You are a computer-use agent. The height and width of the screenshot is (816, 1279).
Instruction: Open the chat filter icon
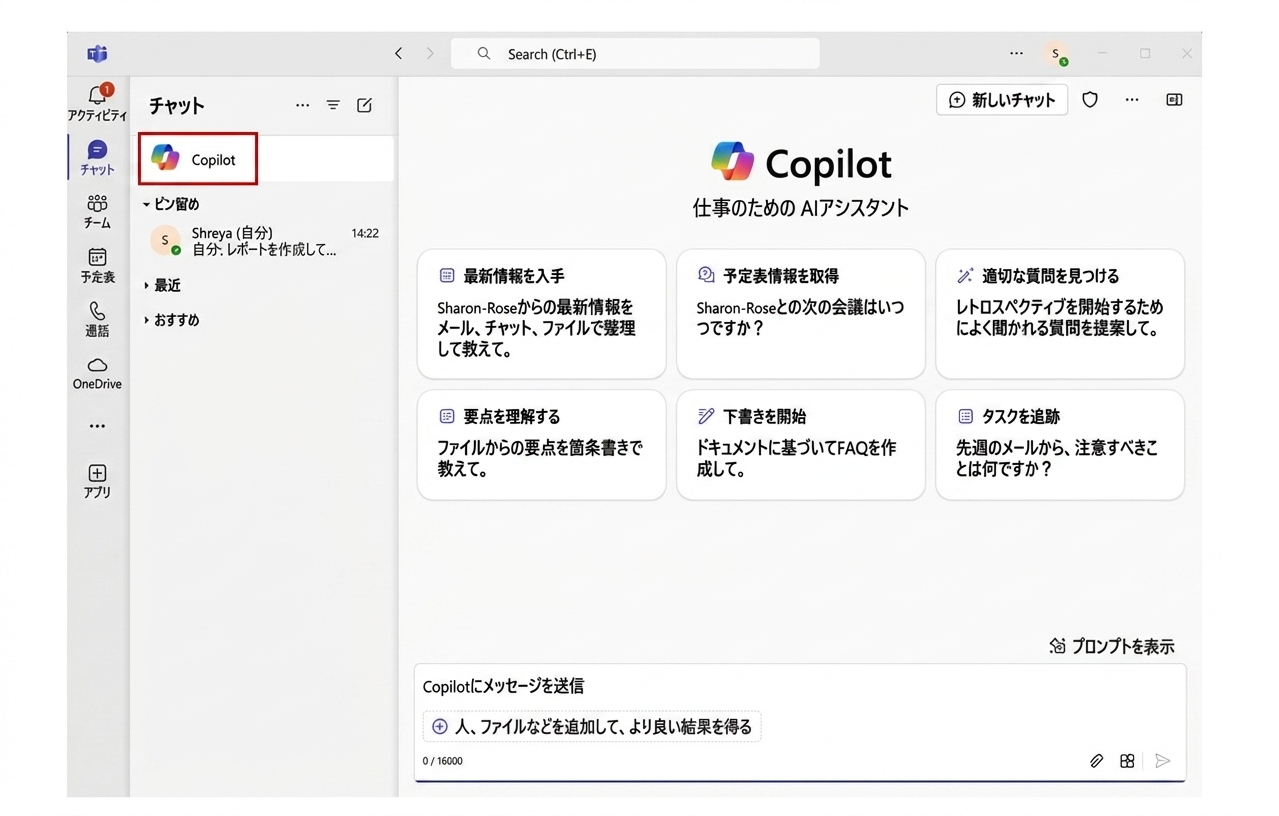tap(333, 105)
